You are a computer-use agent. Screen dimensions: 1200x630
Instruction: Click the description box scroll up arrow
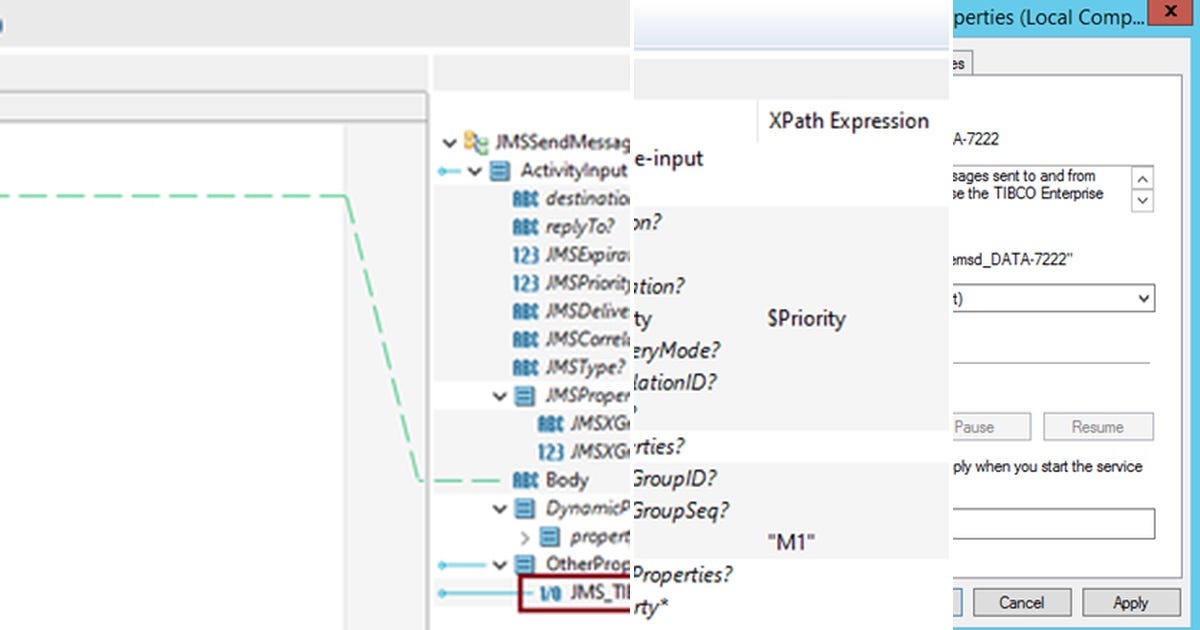tap(1141, 180)
